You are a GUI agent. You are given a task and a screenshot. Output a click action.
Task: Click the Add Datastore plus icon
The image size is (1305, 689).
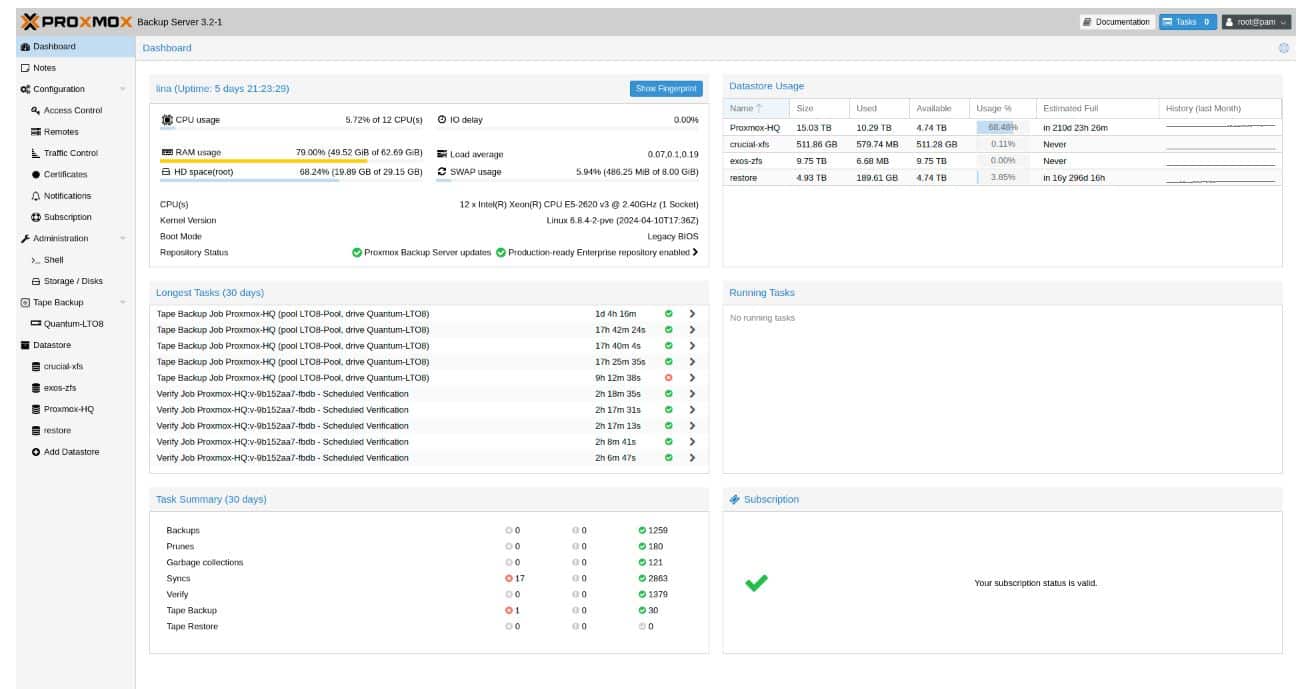coord(36,452)
